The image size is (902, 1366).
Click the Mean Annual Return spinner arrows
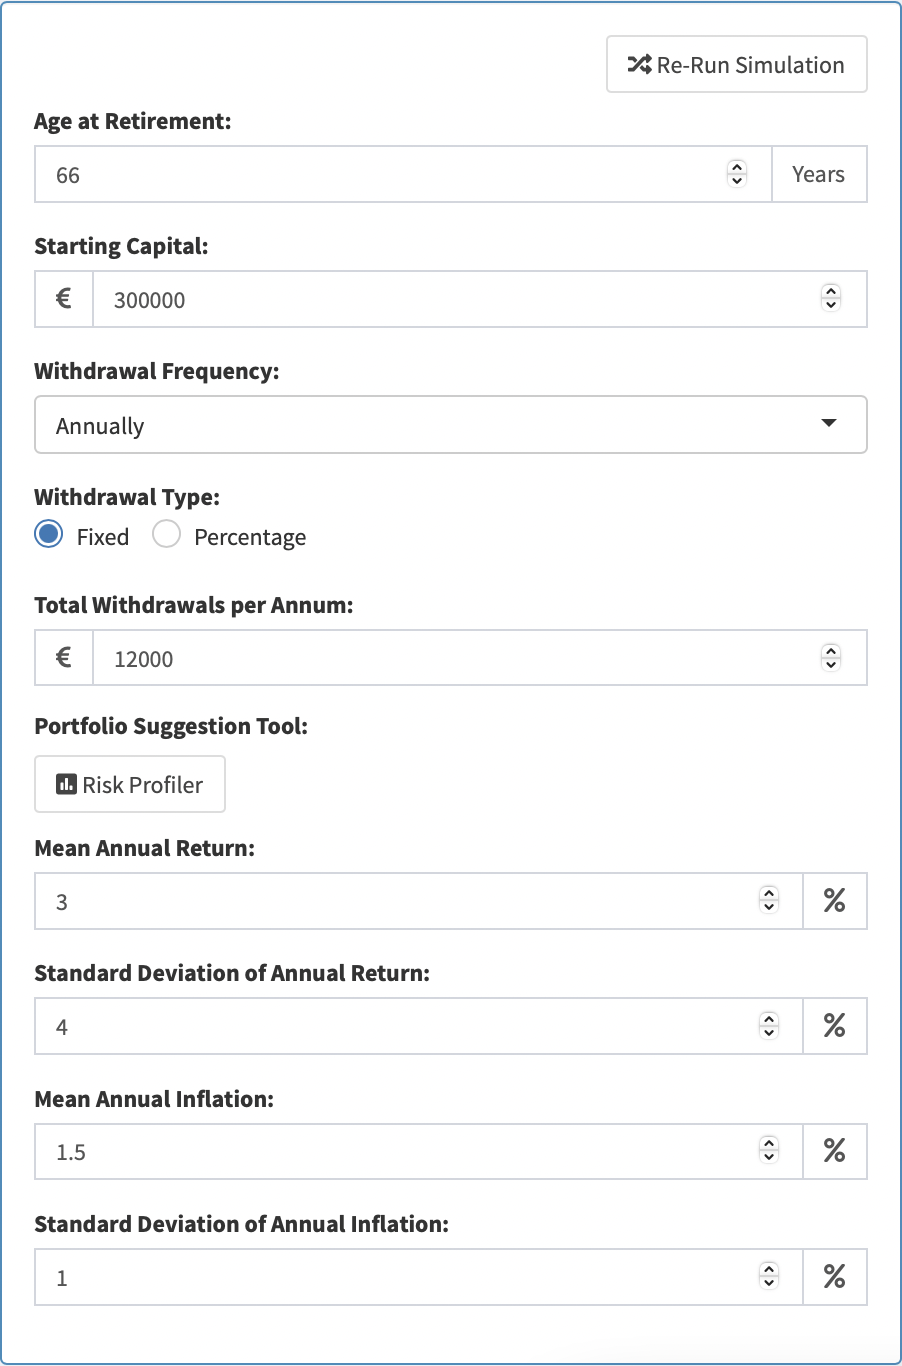tap(769, 901)
